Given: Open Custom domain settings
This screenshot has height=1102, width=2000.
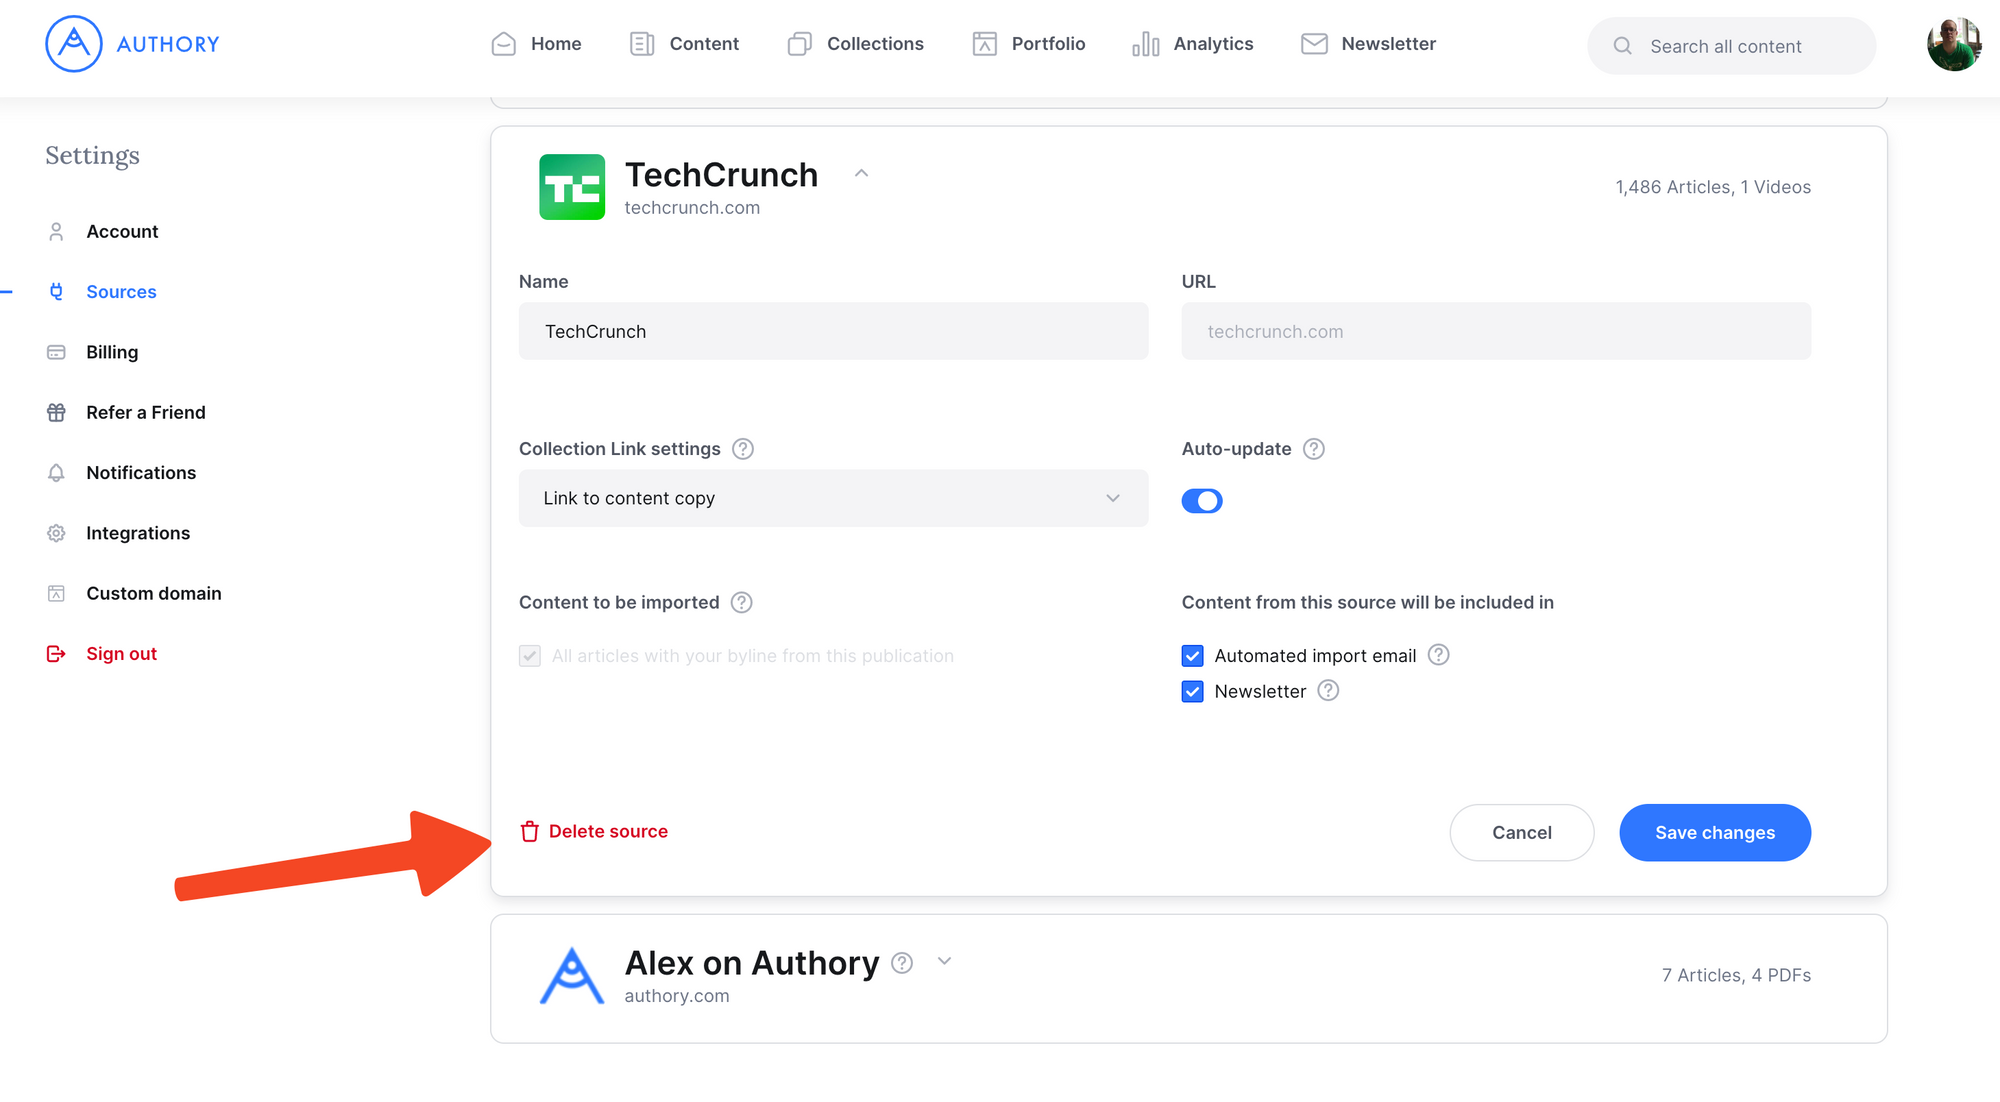Looking at the screenshot, I should point(154,594).
